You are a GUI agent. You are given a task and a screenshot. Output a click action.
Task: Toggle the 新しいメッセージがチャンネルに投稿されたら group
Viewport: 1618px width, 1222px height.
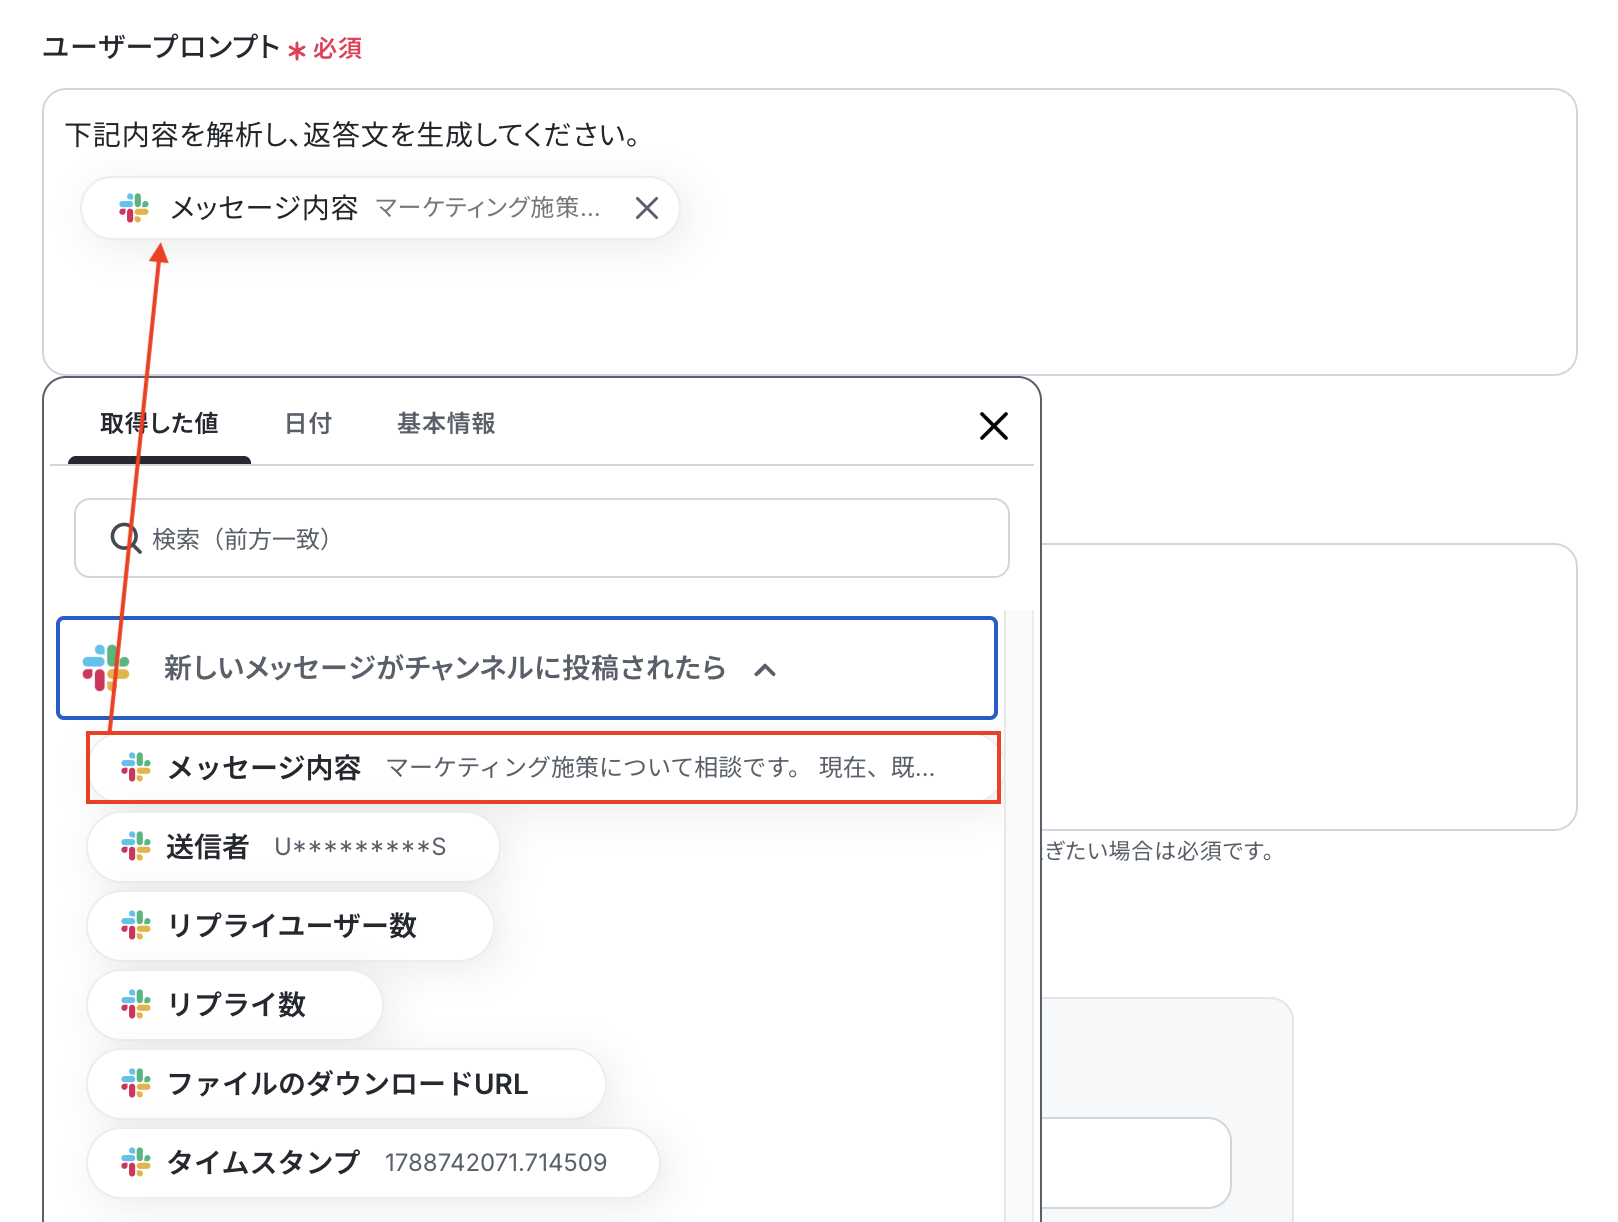click(x=527, y=668)
